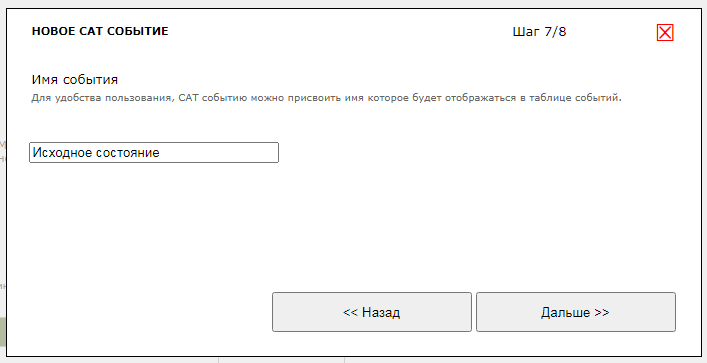Image resolution: width=707 pixels, height=363 pixels.
Task: Dismiss the wizard using the red cross
Action: [665, 32]
